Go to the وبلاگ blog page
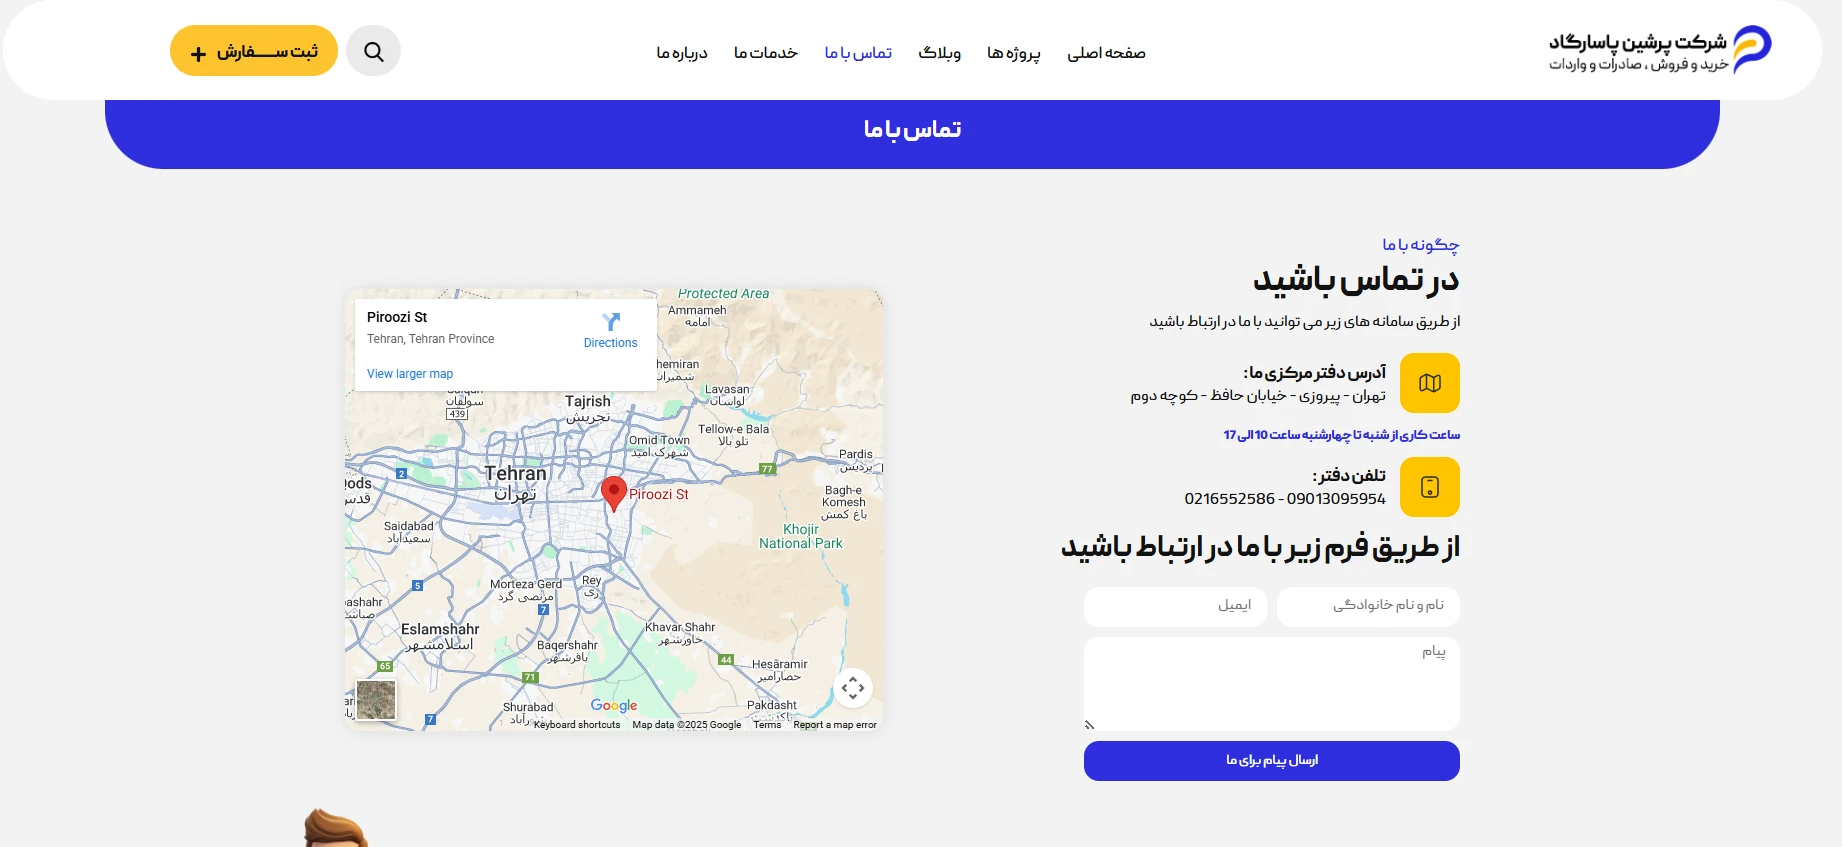 tap(939, 53)
